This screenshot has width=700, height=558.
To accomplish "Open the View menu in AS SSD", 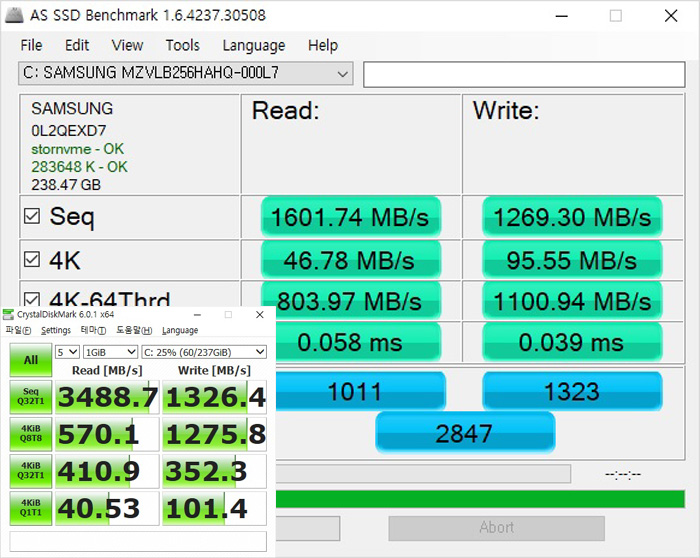I will [127, 46].
